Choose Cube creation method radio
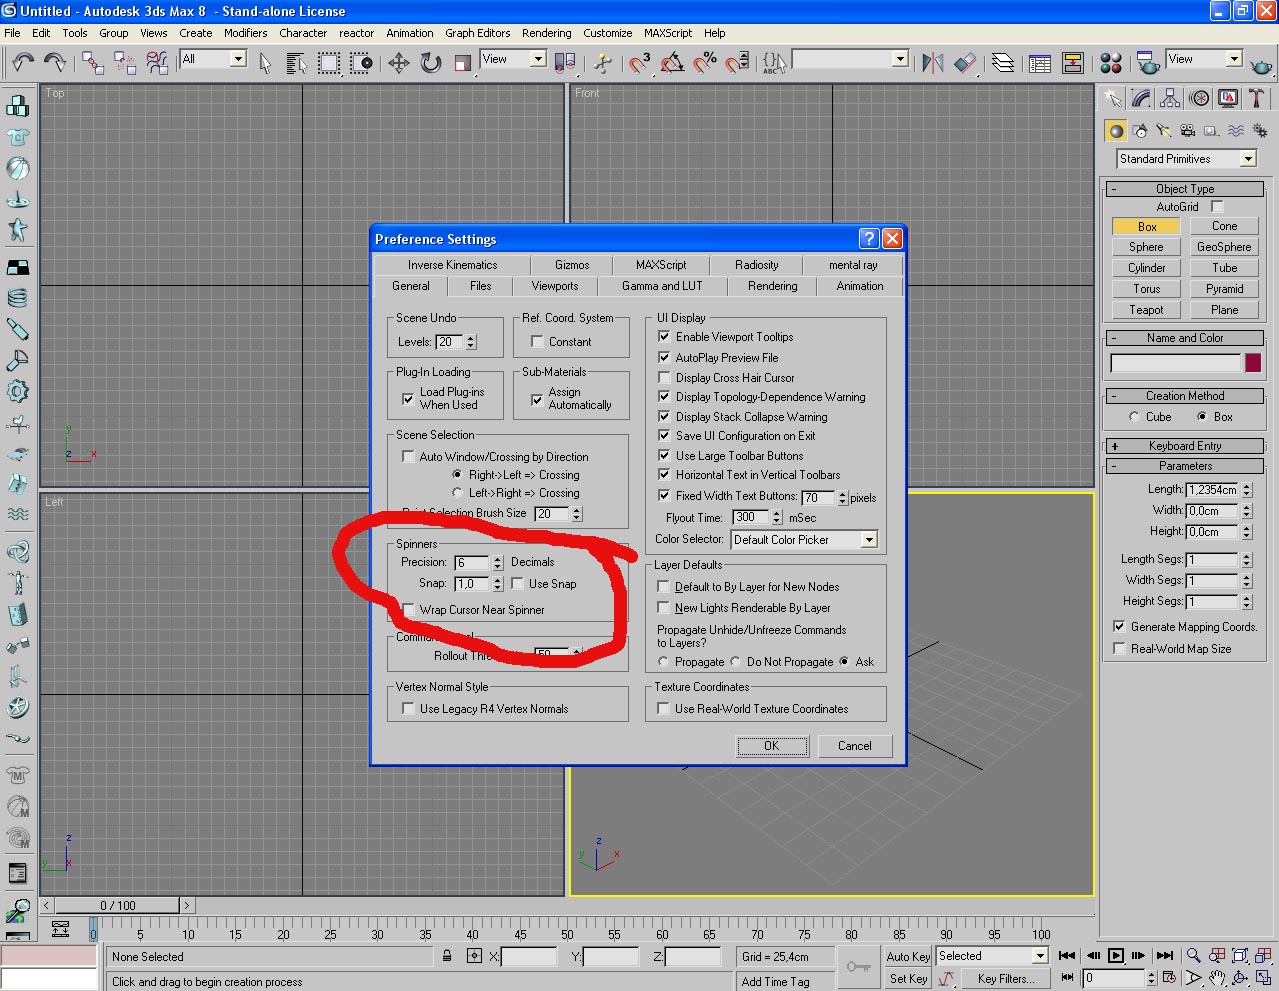 1134,417
